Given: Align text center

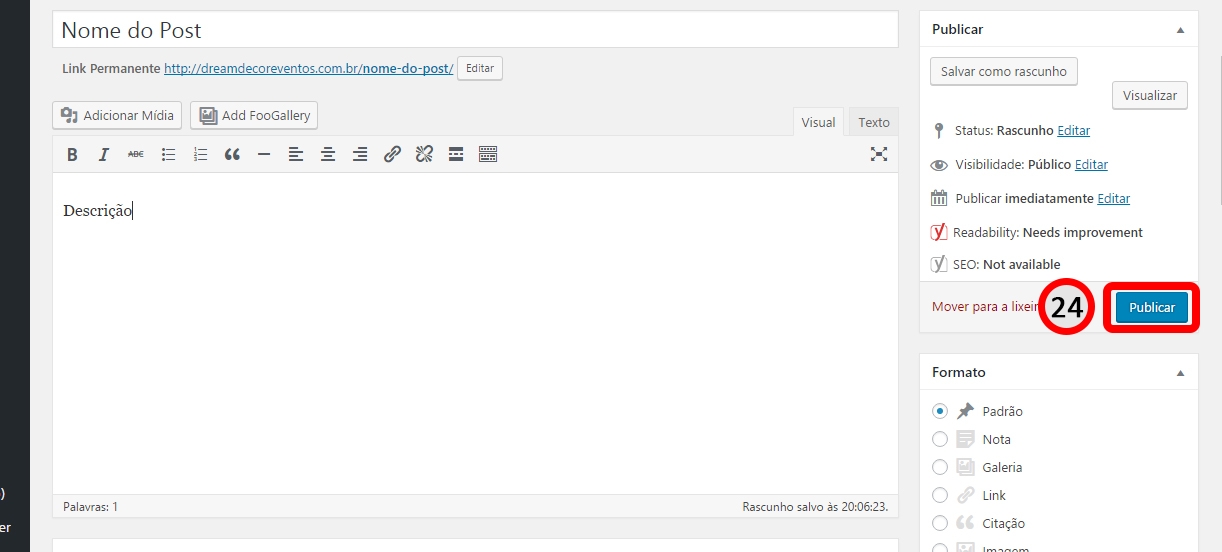Looking at the screenshot, I should 328,154.
